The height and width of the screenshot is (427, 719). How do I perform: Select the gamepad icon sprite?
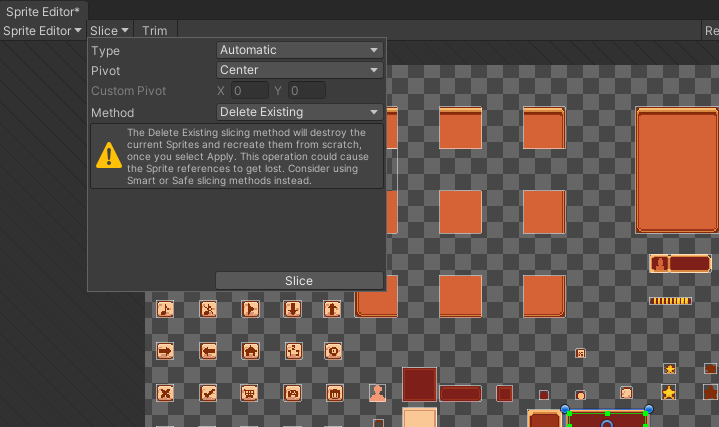click(293, 393)
